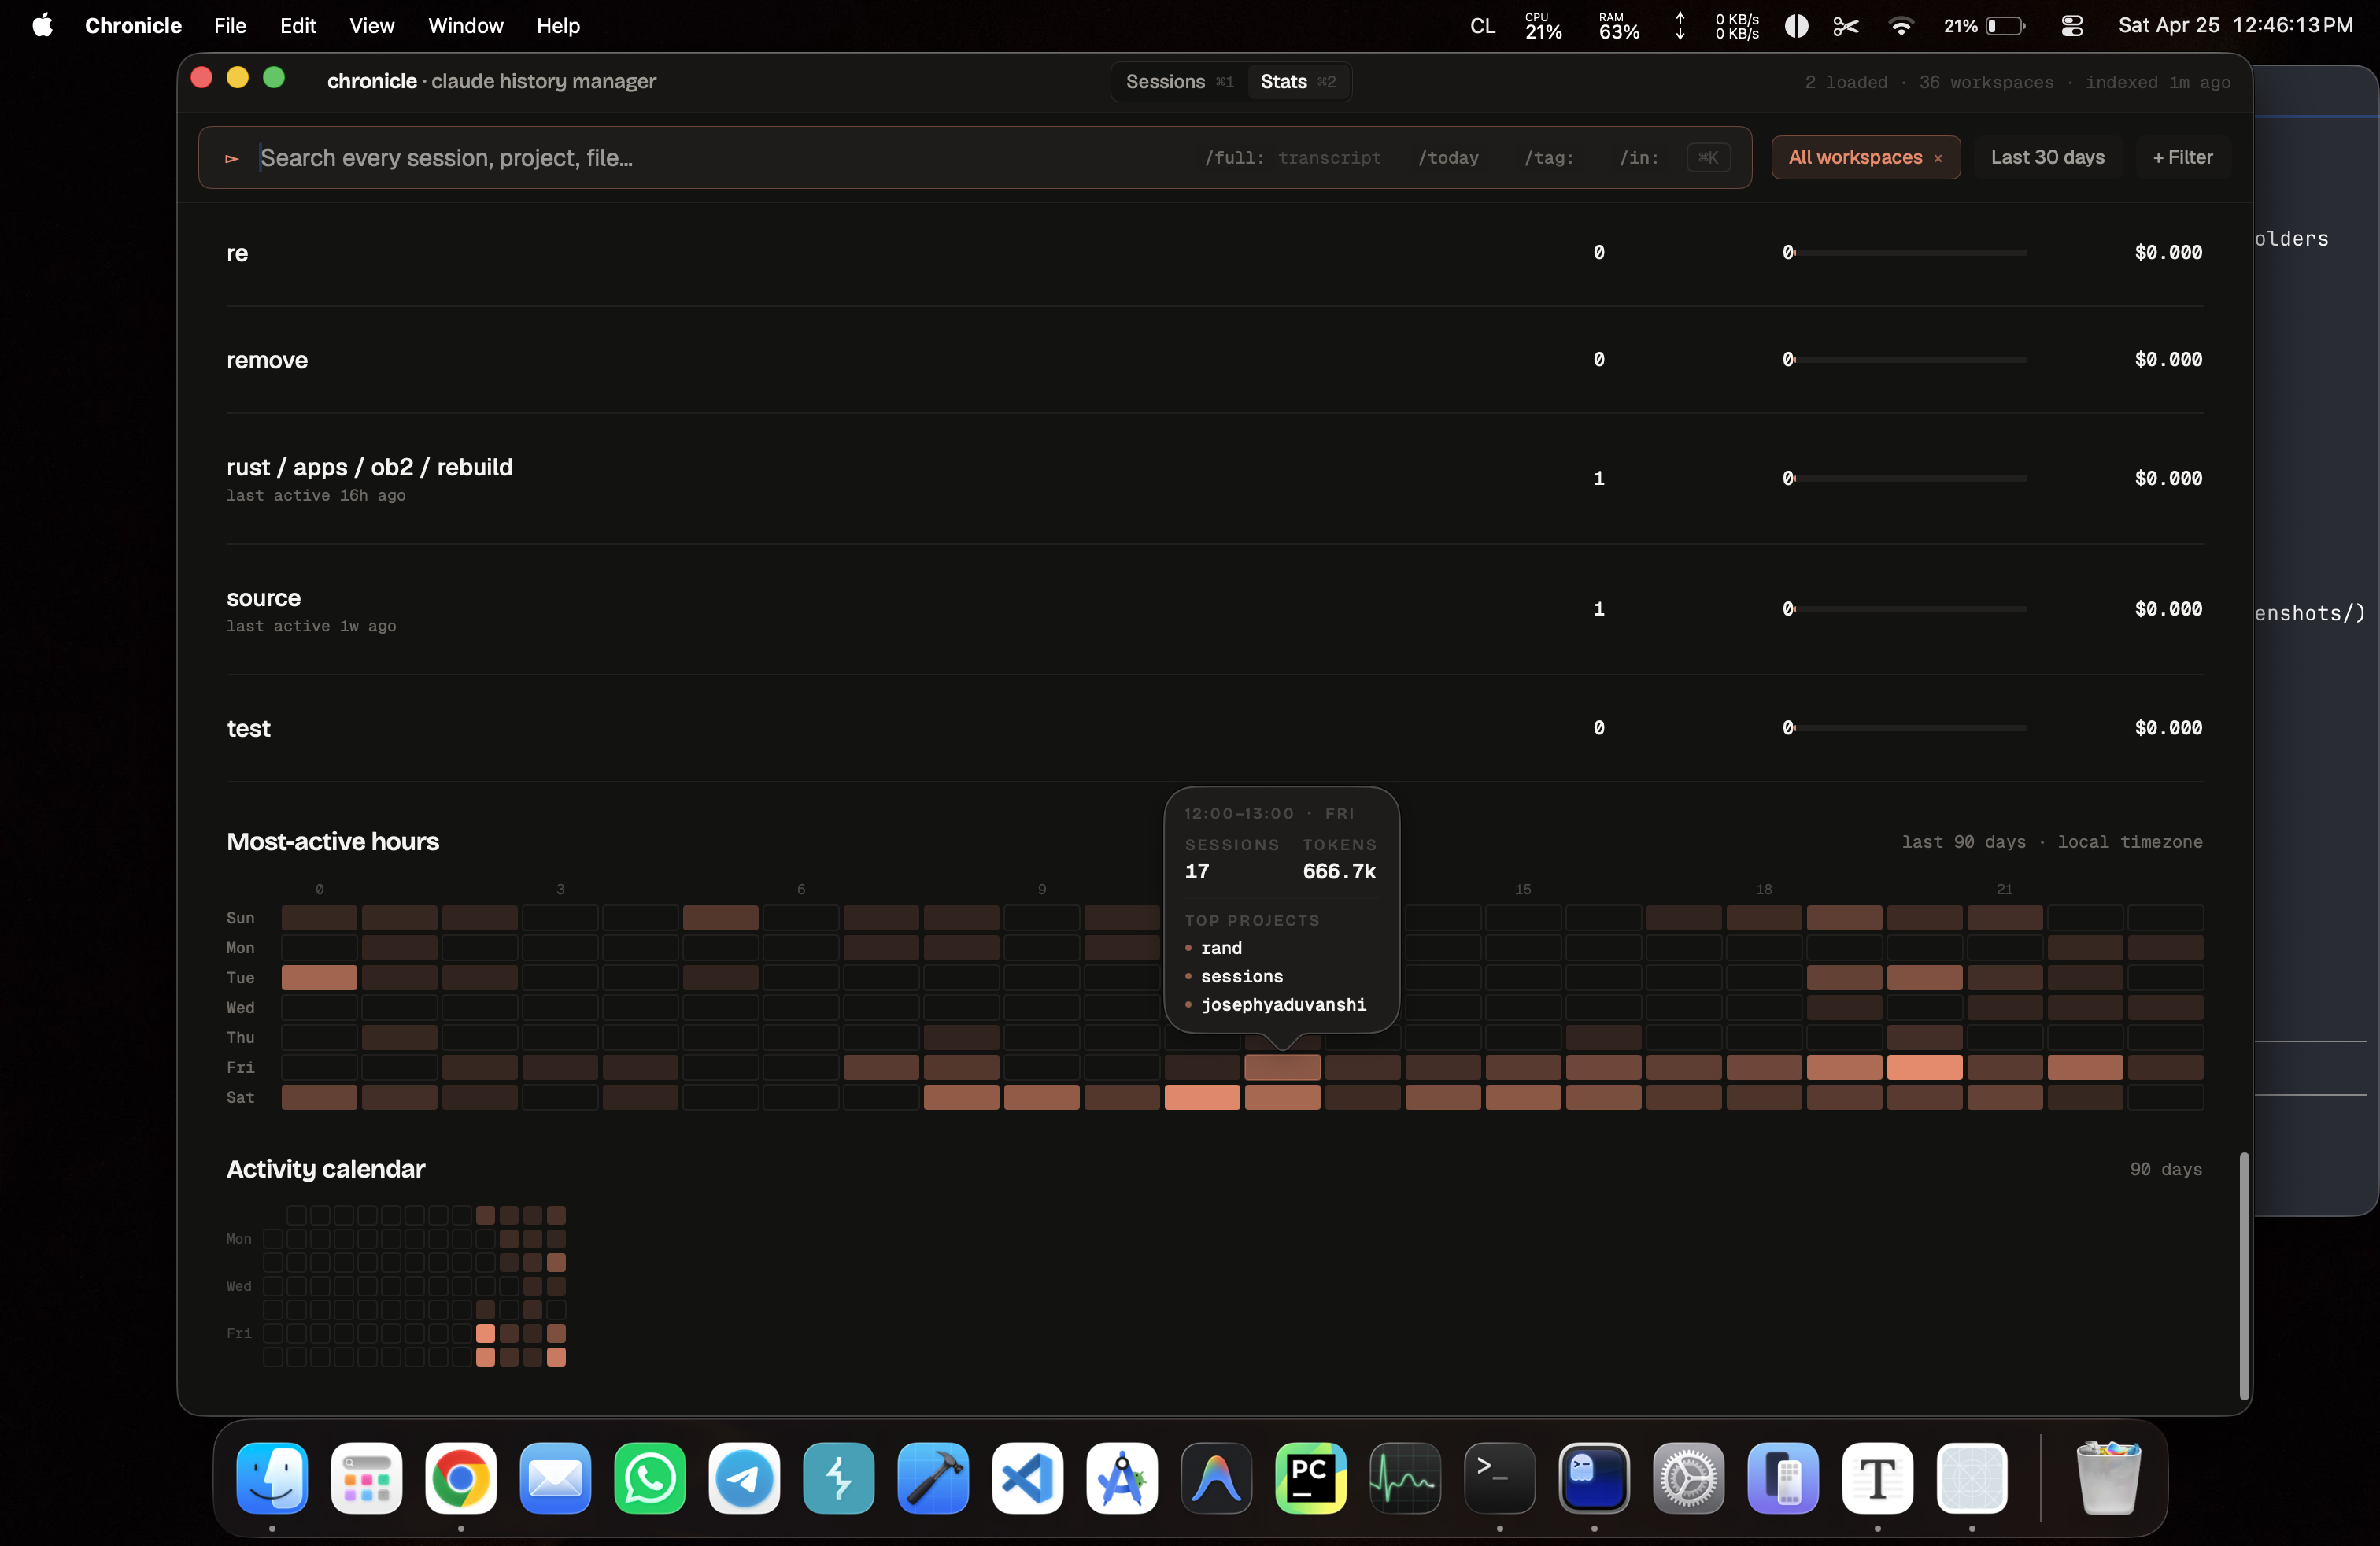Screen dimensions: 2380x1546
Task: Launch Google Chrome from dock
Action: tap(461, 1478)
